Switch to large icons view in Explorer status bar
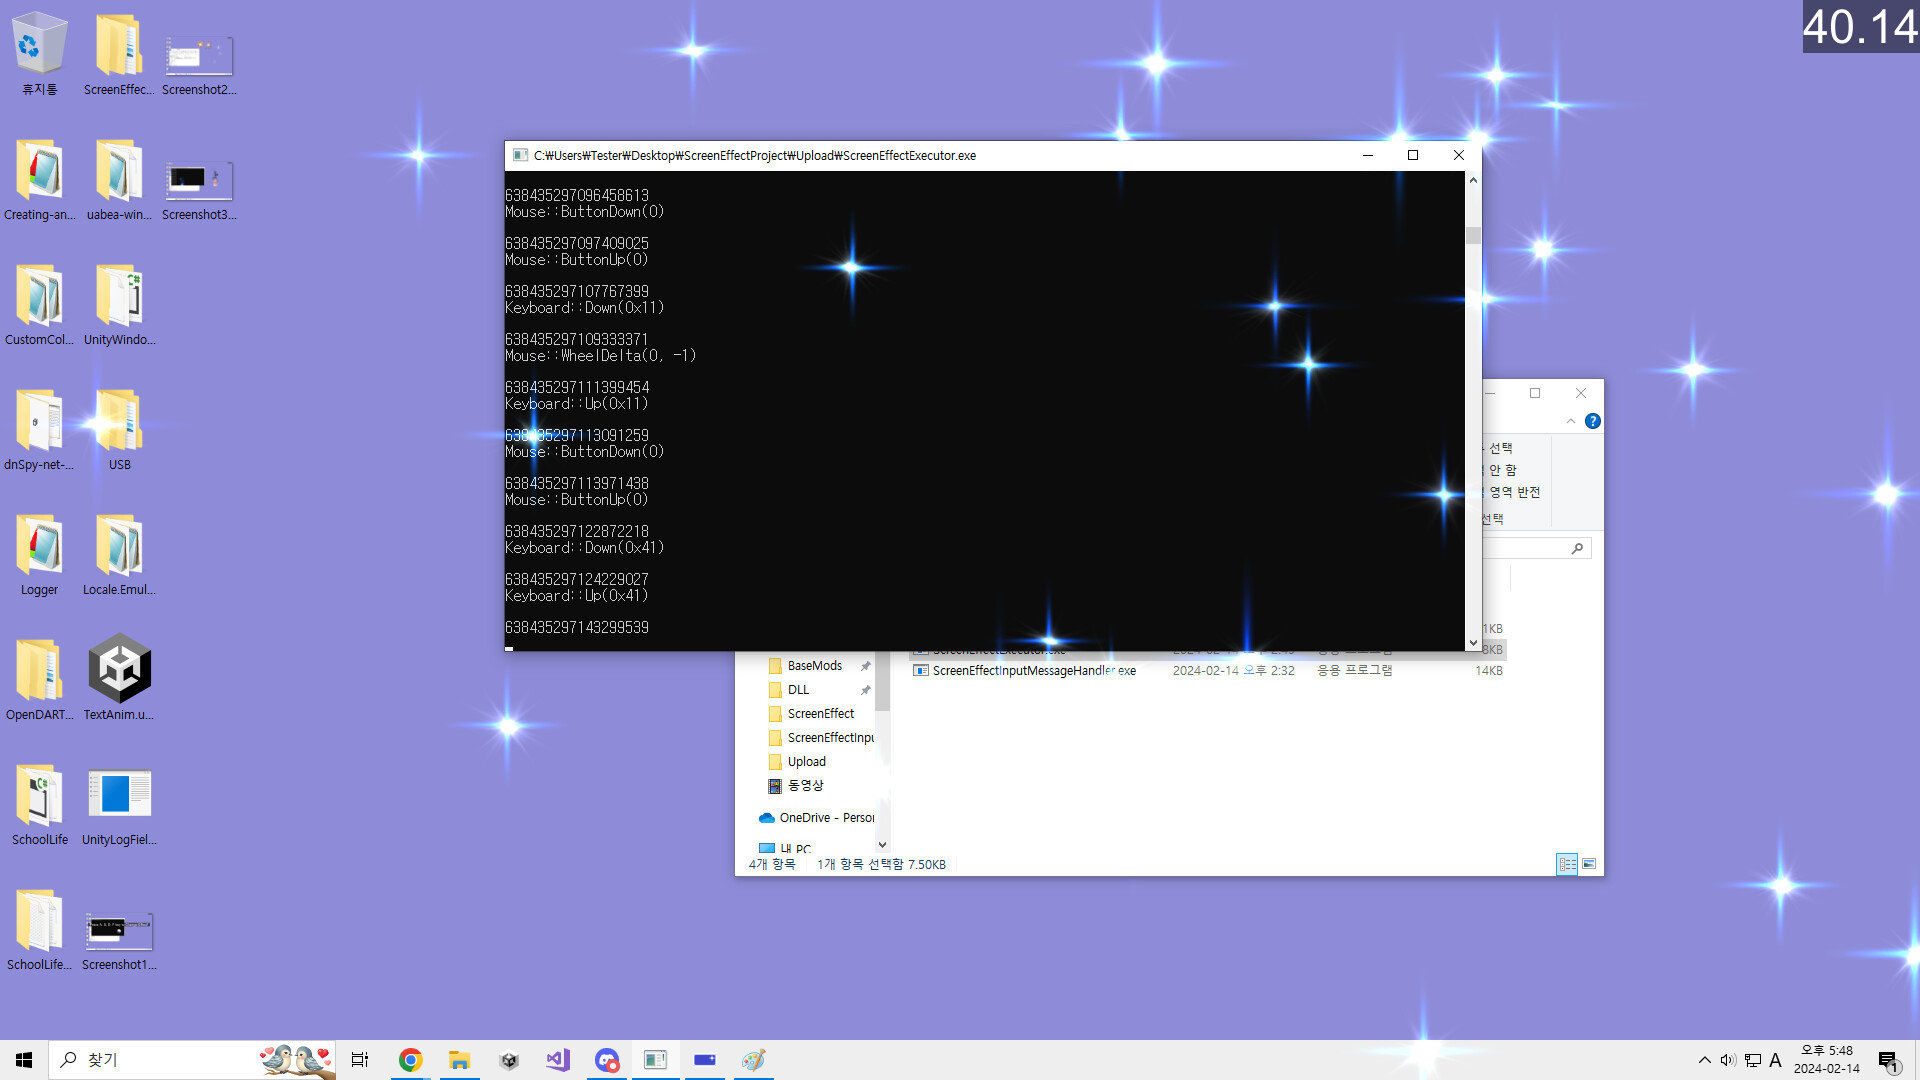 pos(1589,863)
